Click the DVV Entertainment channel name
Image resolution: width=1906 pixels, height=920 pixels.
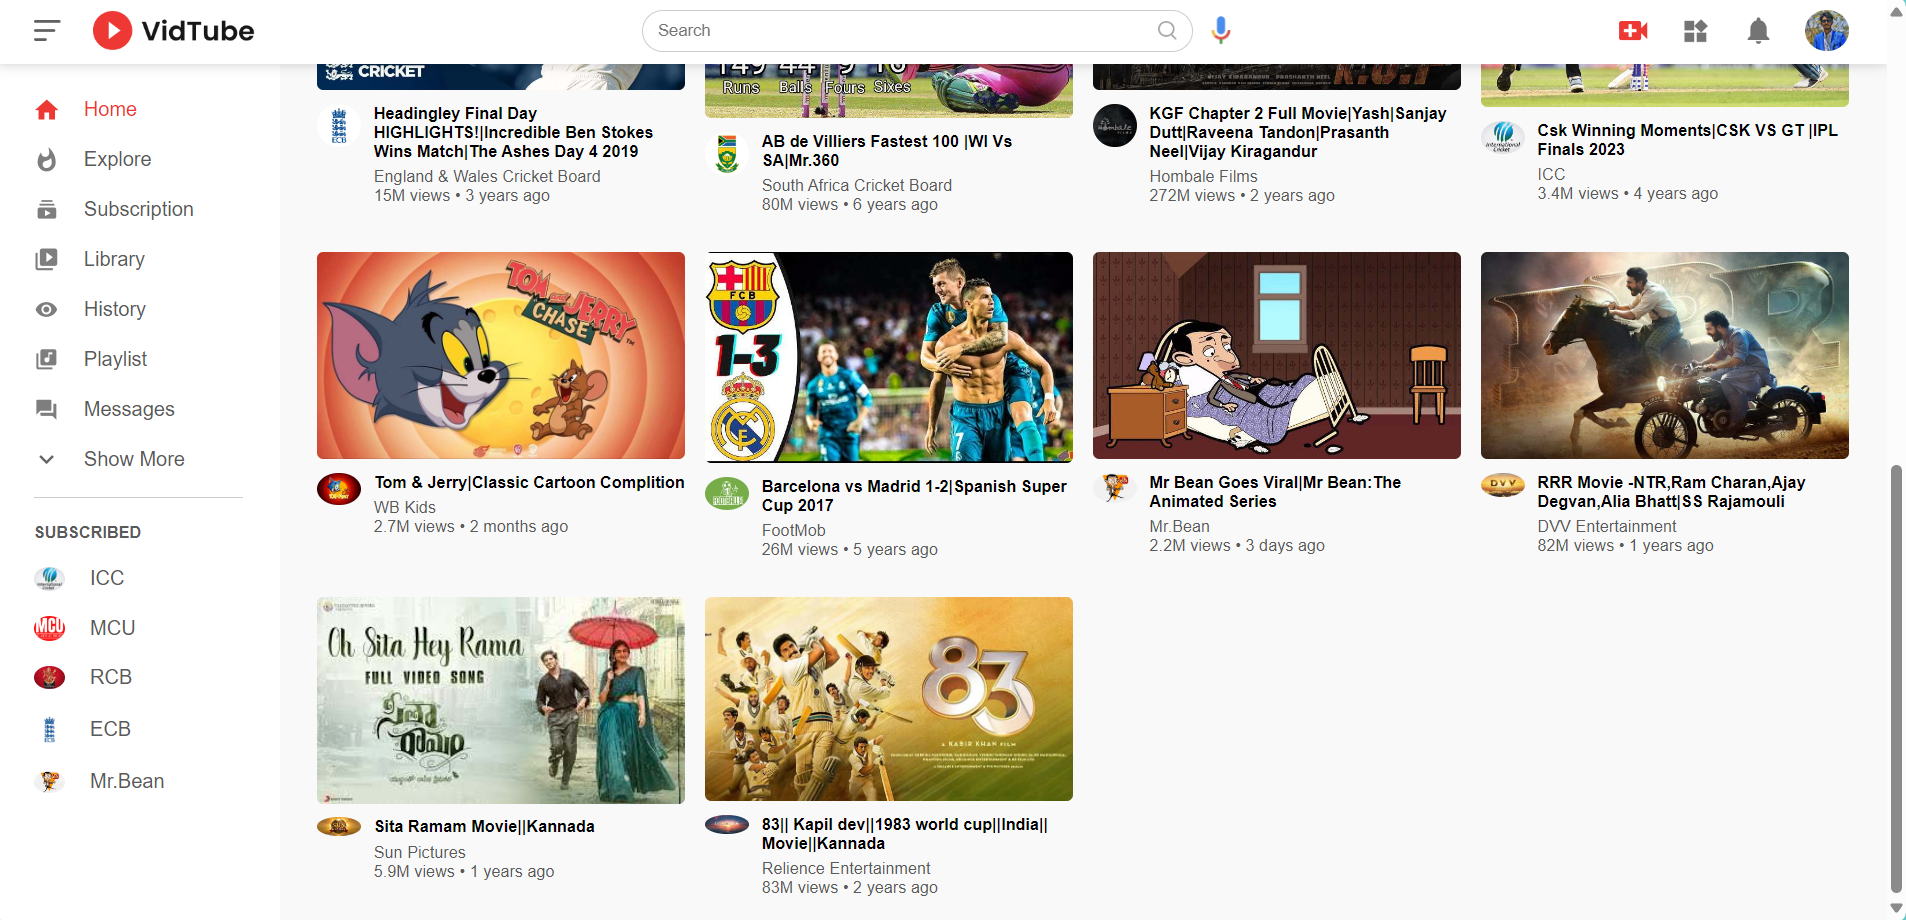click(x=1606, y=526)
